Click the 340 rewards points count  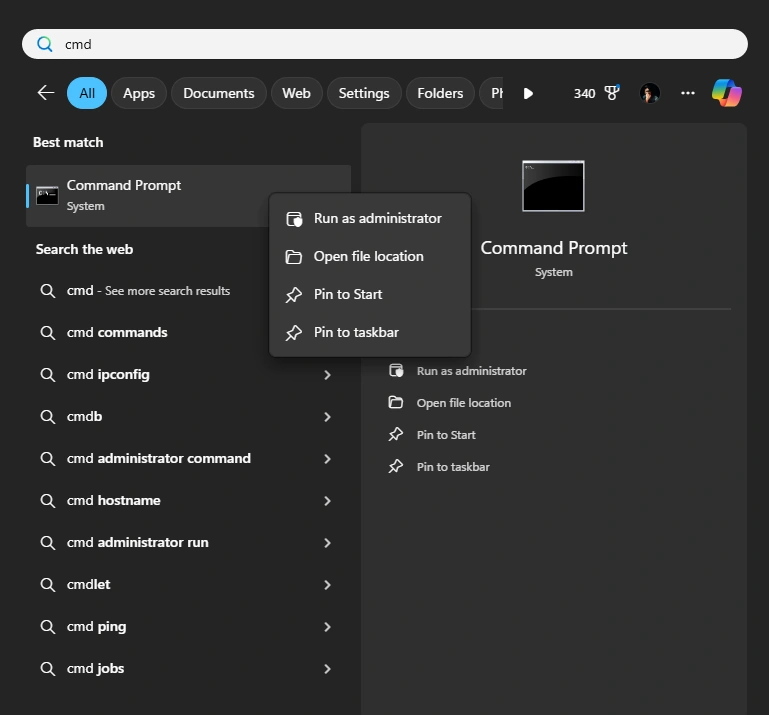(584, 93)
